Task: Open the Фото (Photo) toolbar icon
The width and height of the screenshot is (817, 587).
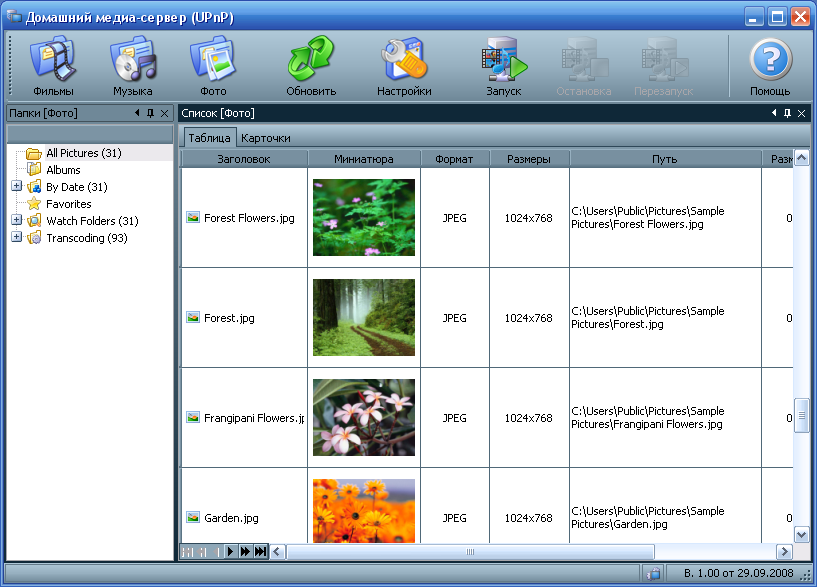Action: 213,66
